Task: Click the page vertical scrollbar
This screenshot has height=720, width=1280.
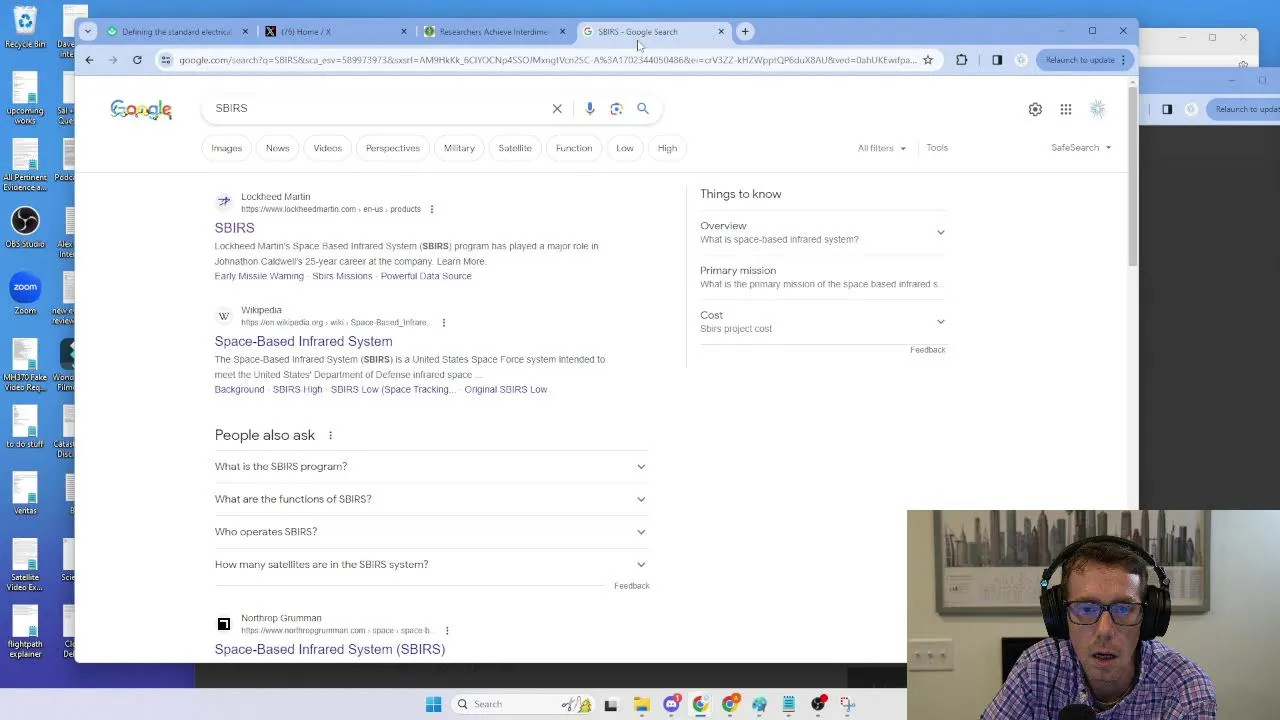Action: click(1132, 178)
